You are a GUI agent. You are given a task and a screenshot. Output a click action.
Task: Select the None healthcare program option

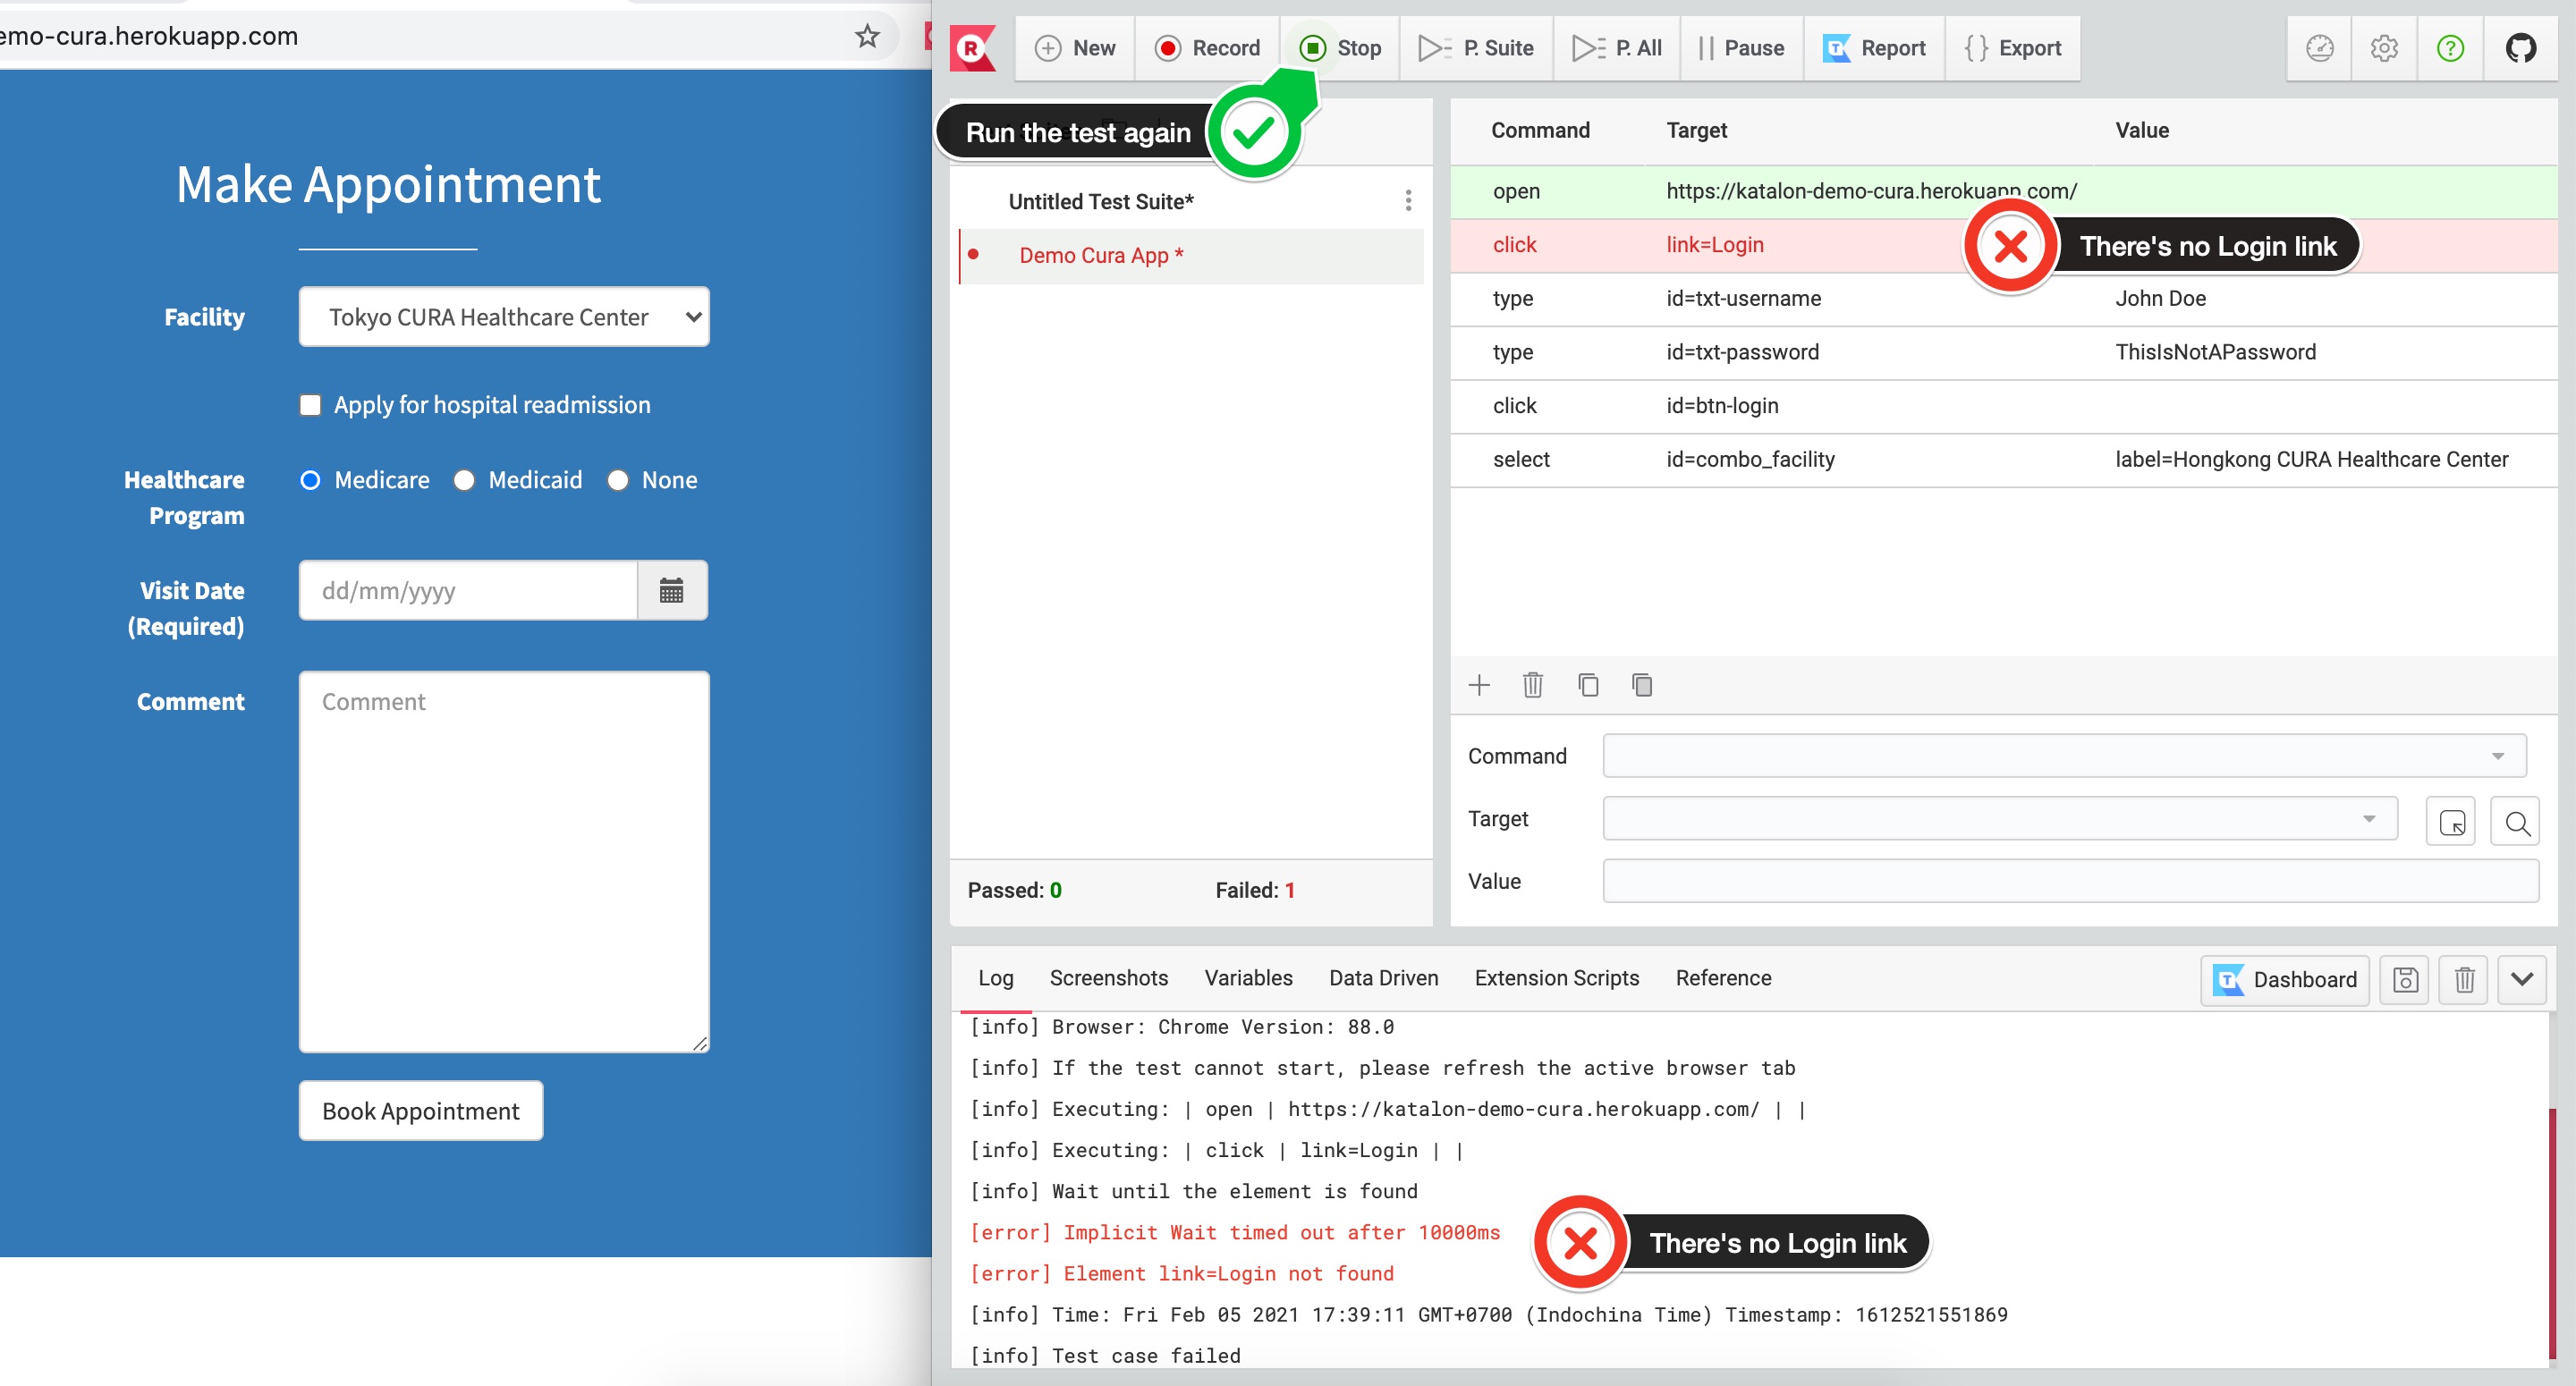618,480
